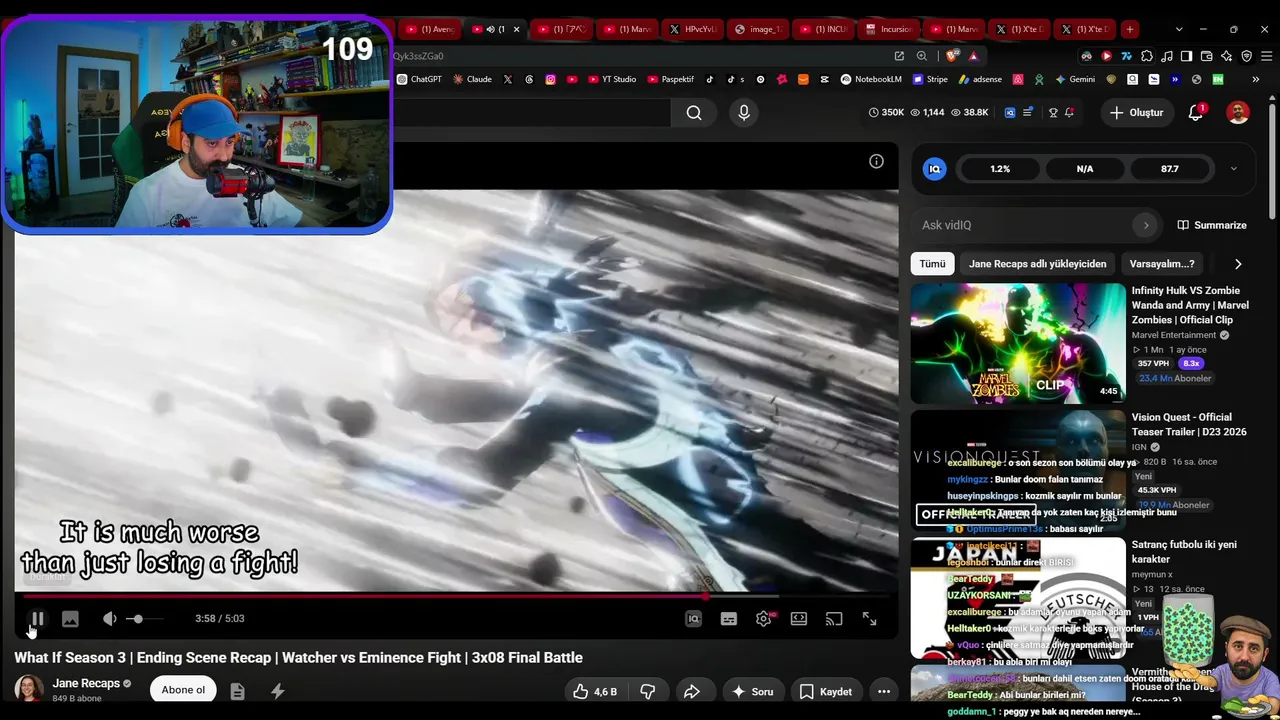Ask a question with the Soru button
Viewport: 1280px width, 720px height.
pos(752,691)
